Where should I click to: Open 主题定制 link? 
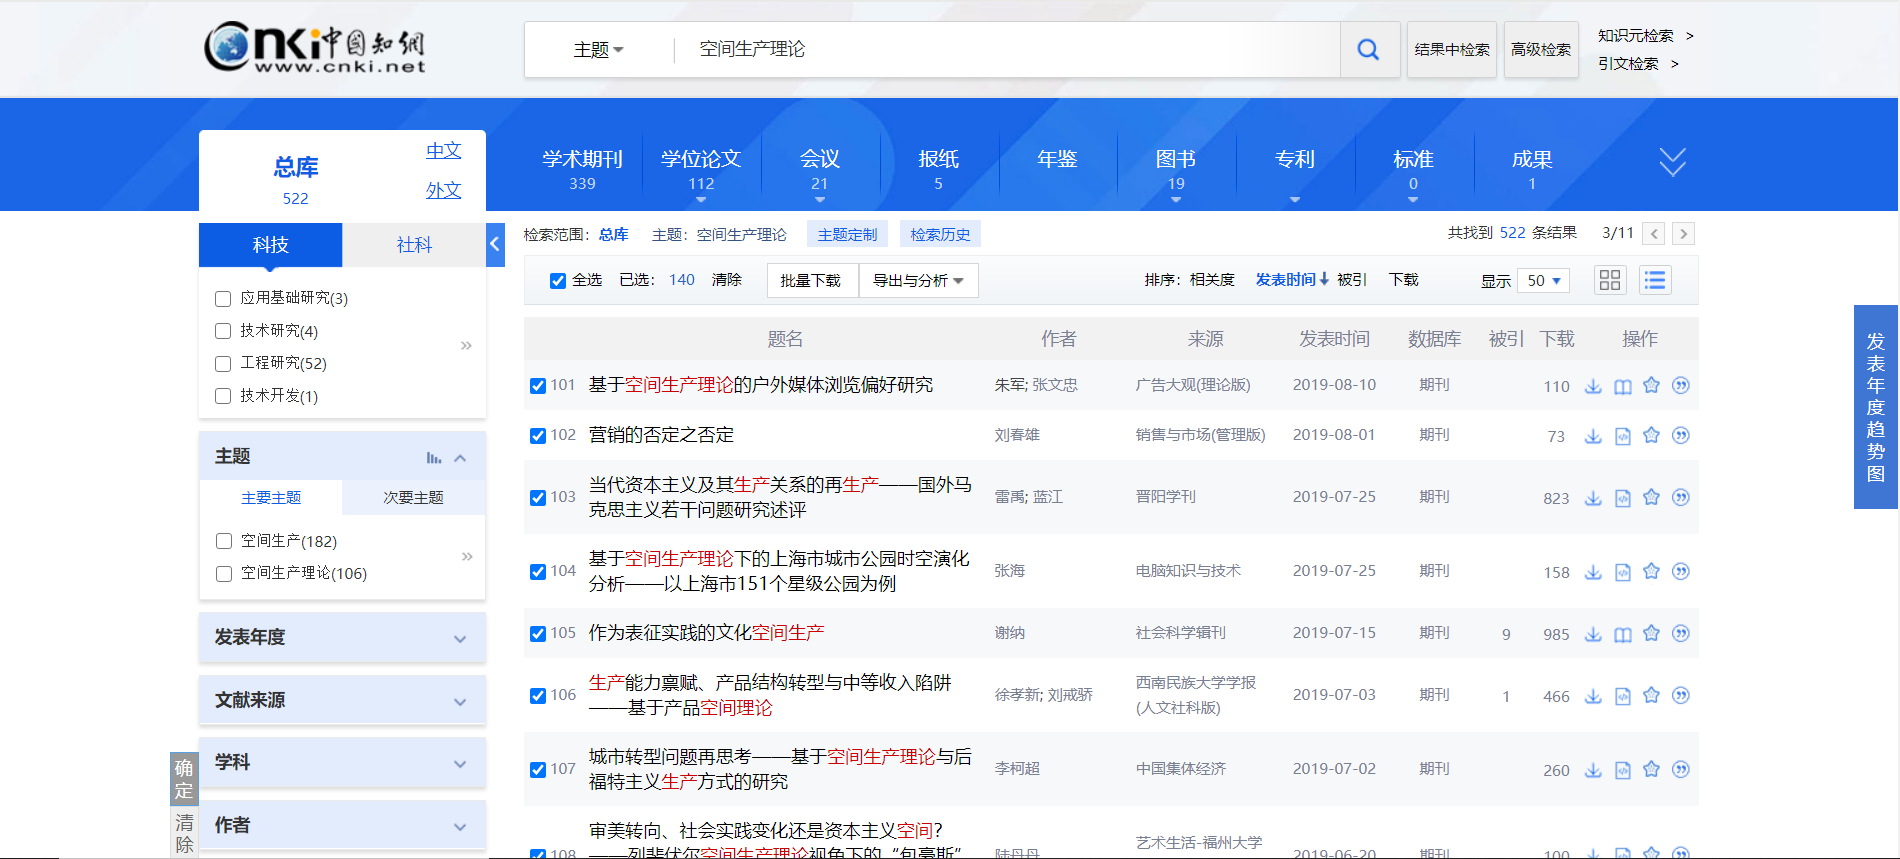point(847,234)
